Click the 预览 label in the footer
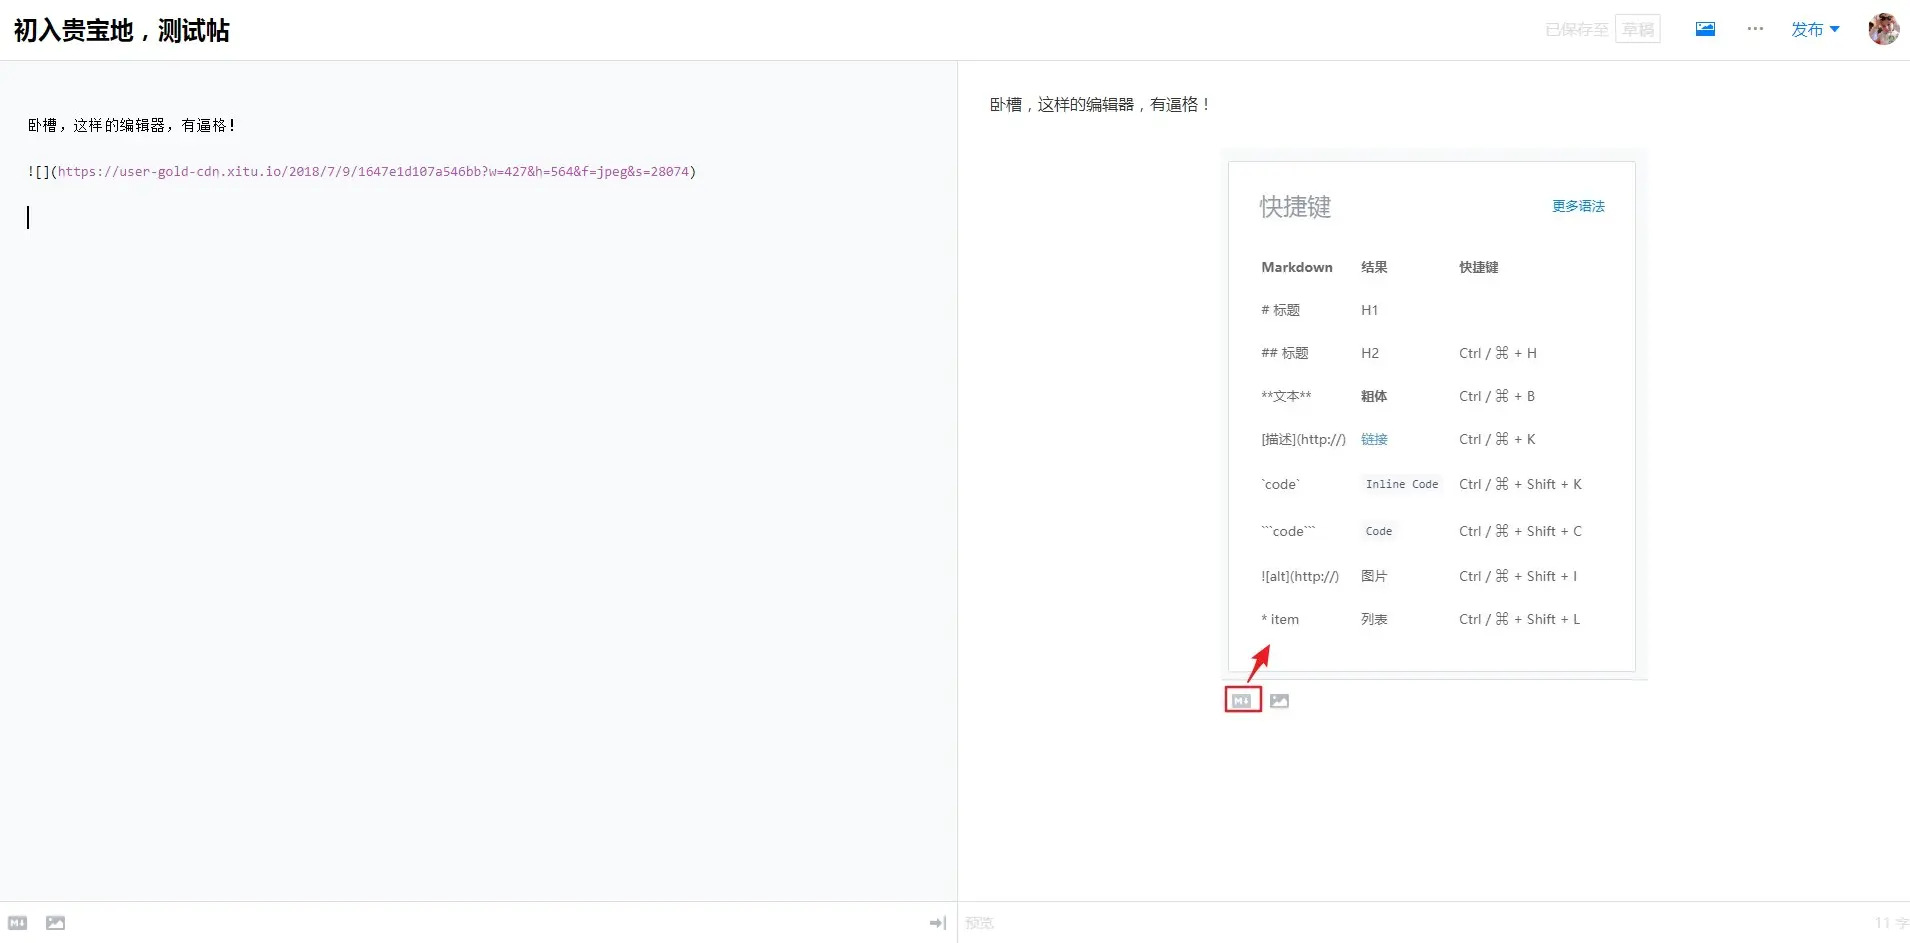The height and width of the screenshot is (943, 1910). [980, 923]
